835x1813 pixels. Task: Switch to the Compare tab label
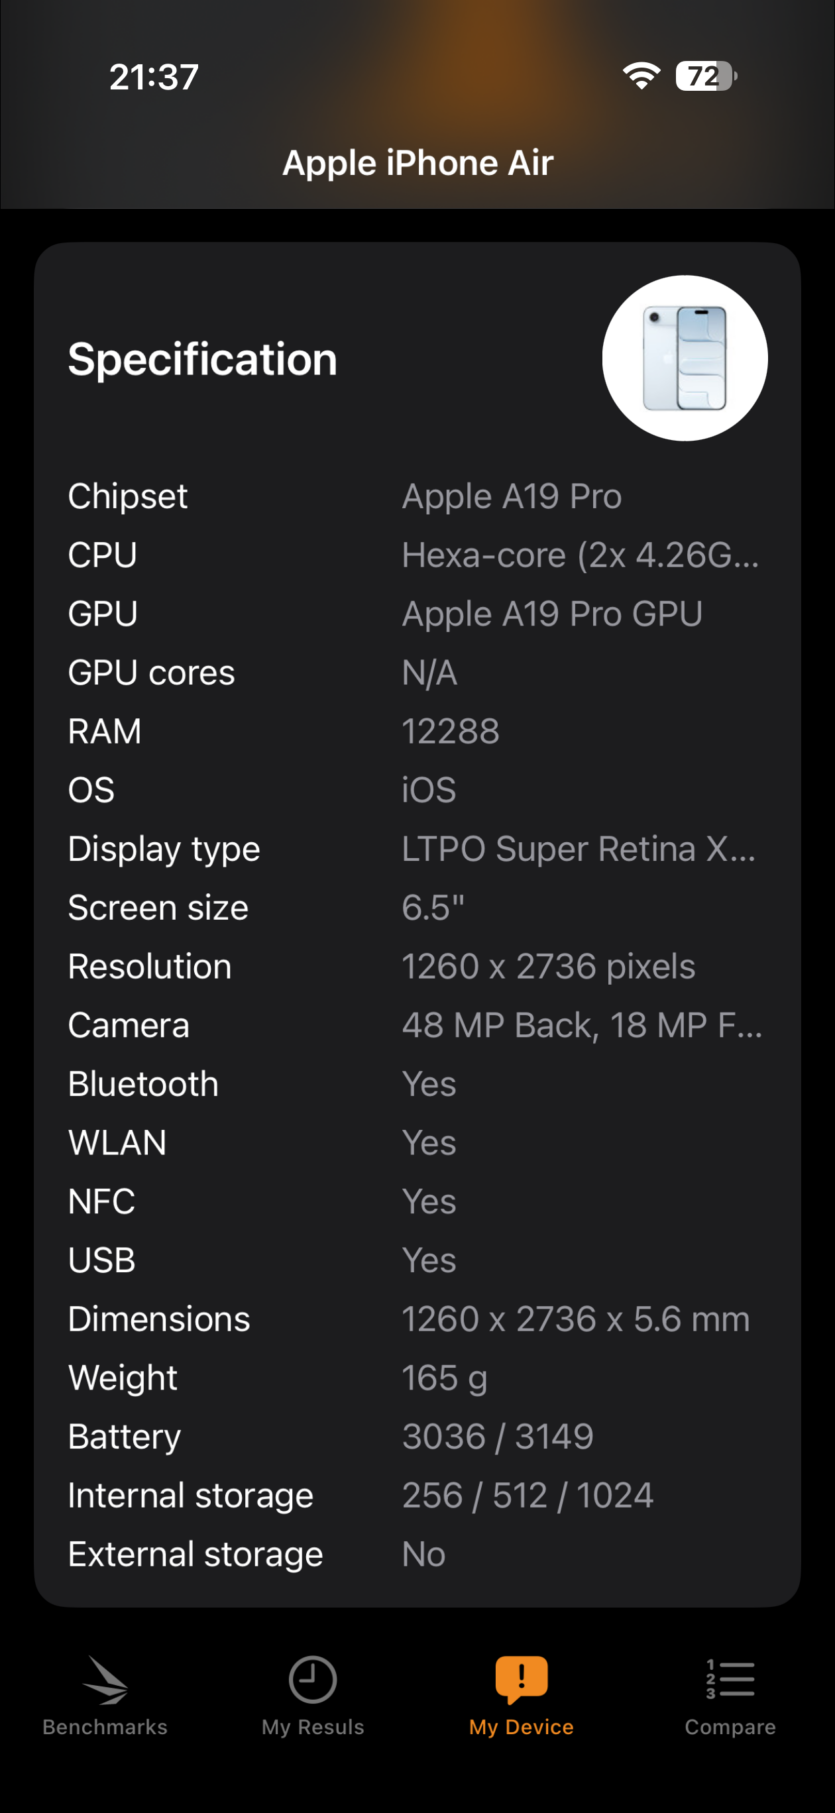(730, 1727)
